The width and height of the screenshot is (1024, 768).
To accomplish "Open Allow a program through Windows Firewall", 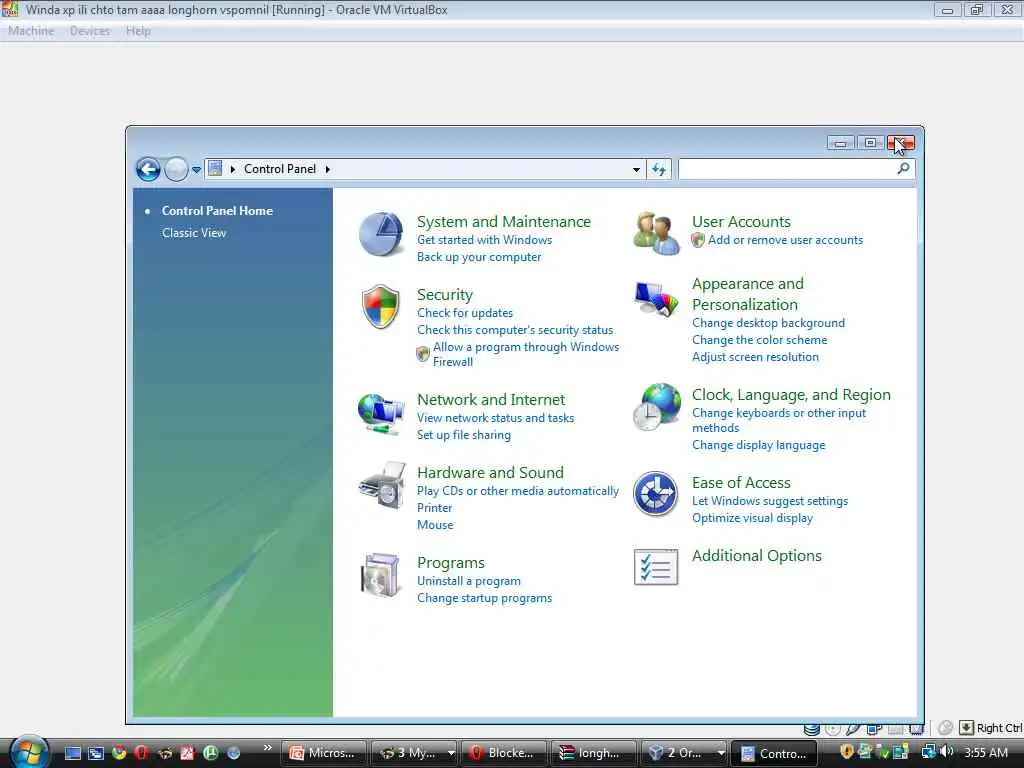I will click(x=526, y=355).
